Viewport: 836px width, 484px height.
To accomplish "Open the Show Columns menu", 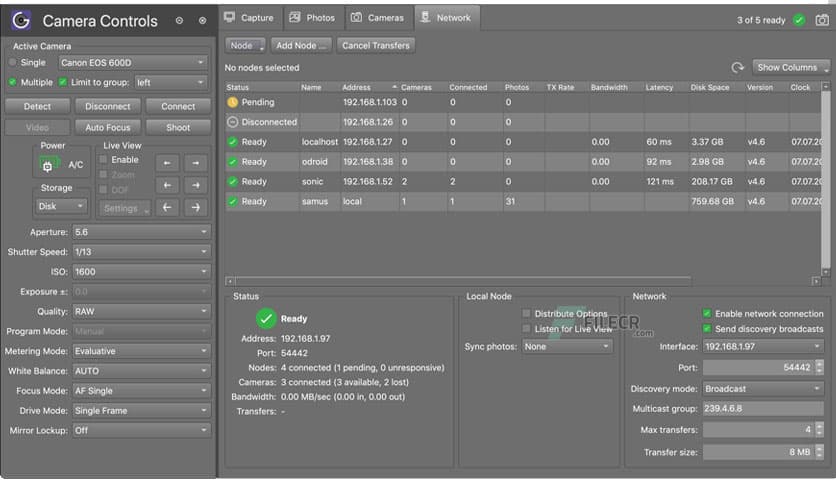I will tap(792, 68).
